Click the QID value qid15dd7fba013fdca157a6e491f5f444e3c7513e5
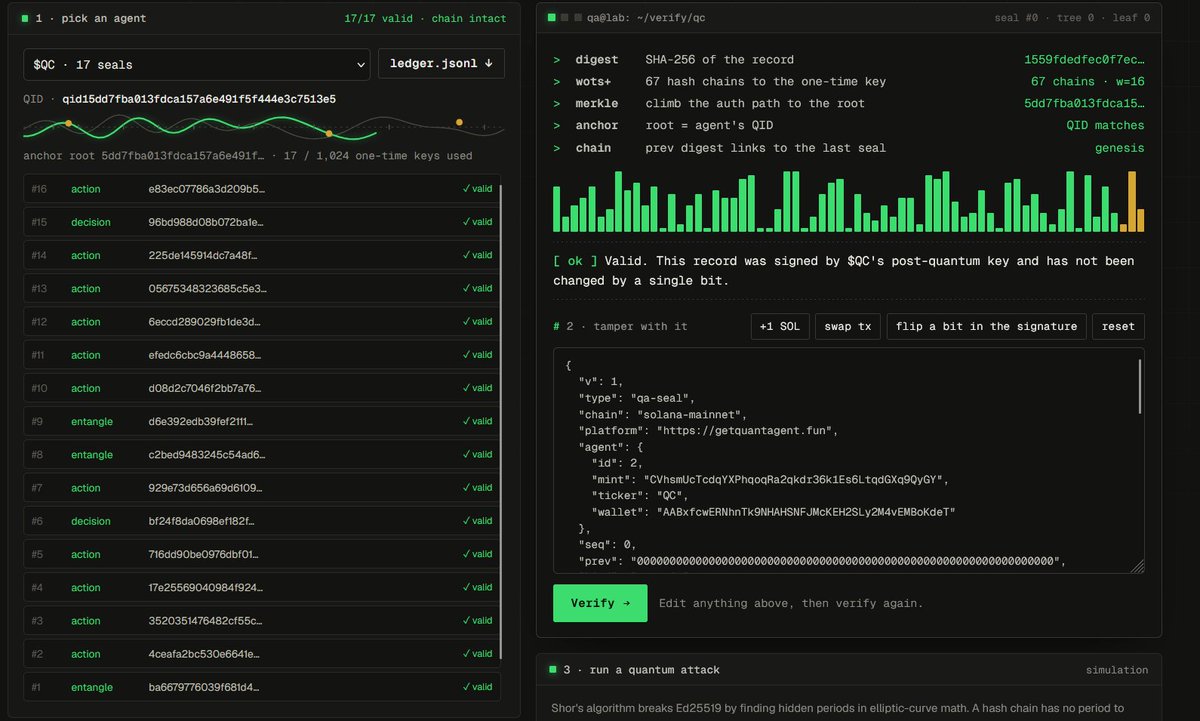1200x721 pixels. (x=199, y=99)
